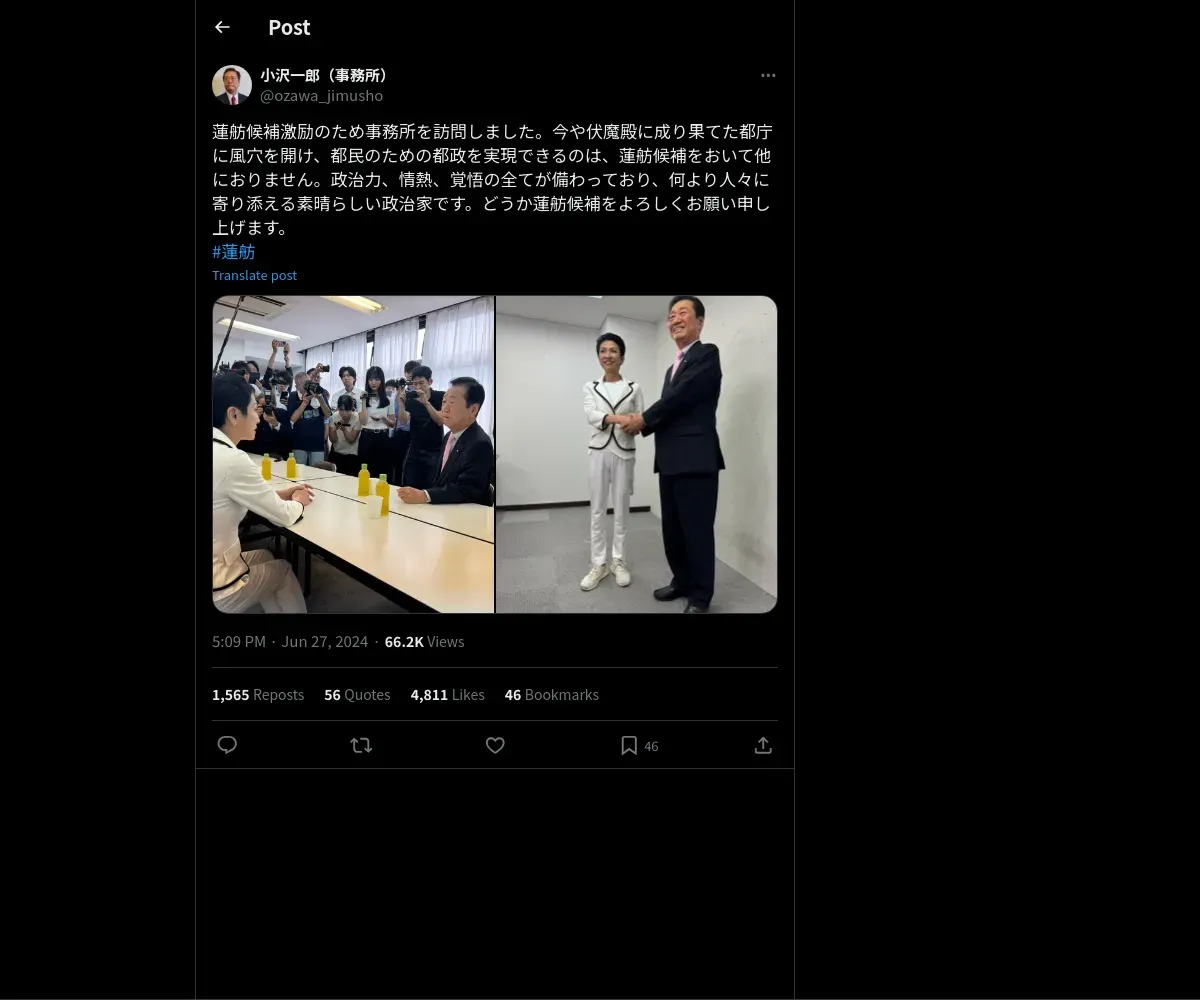Image resolution: width=1200 pixels, height=1000 pixels.
Task: Open the 46 Bookmarks count
Action: pos(552,694)
